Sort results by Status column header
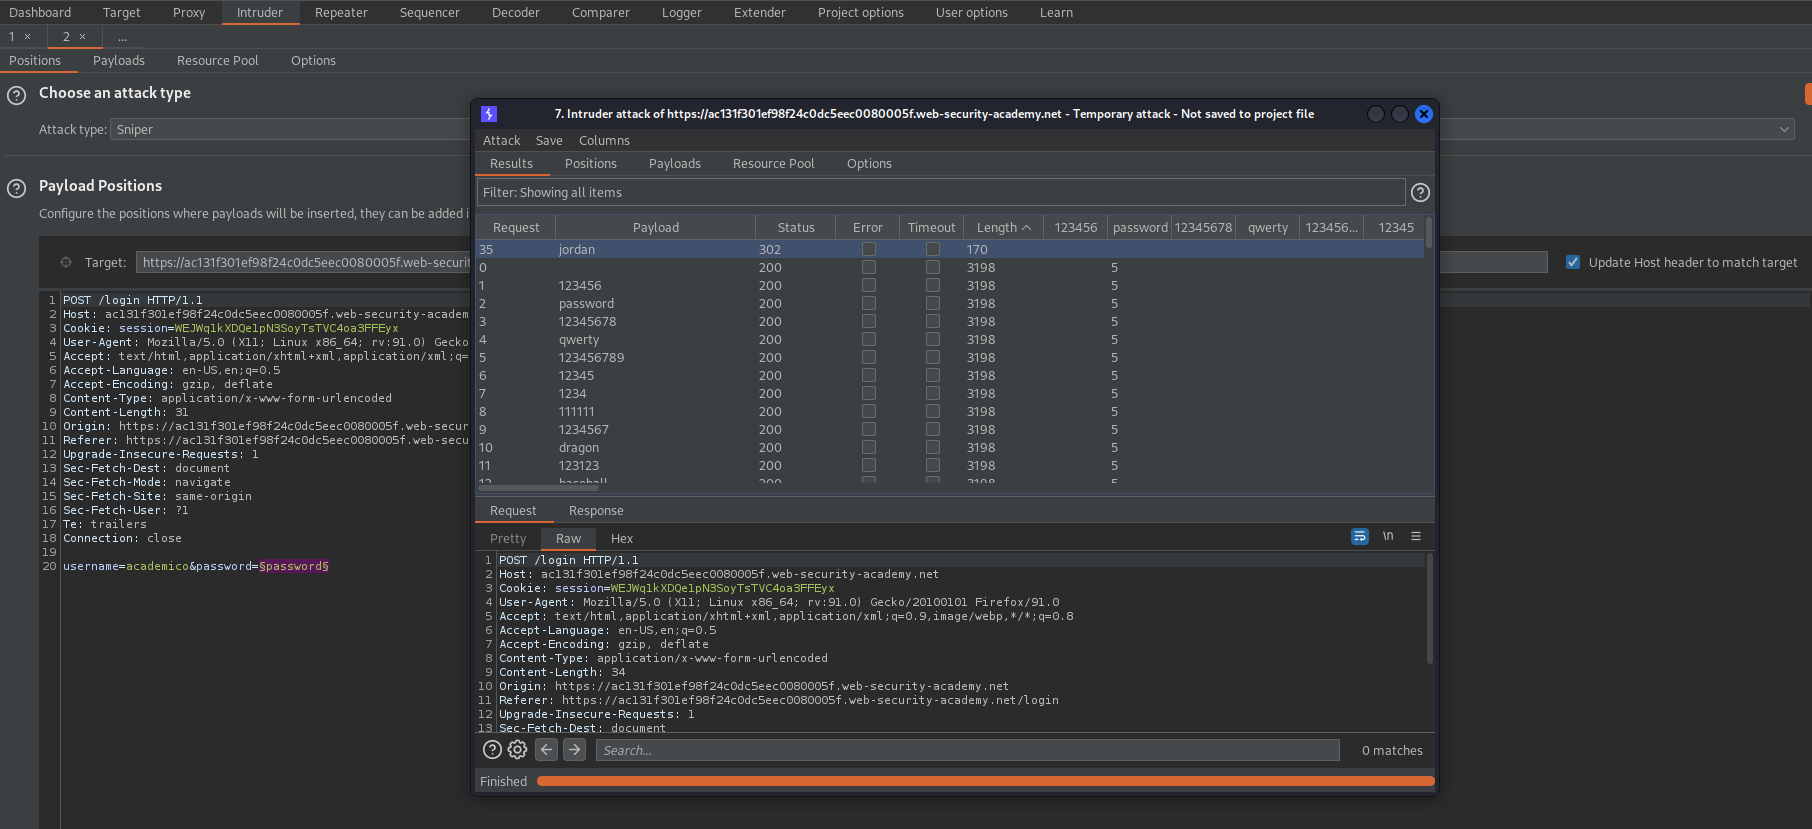Viewport: 1812px width, 829px height. point(796,228)
